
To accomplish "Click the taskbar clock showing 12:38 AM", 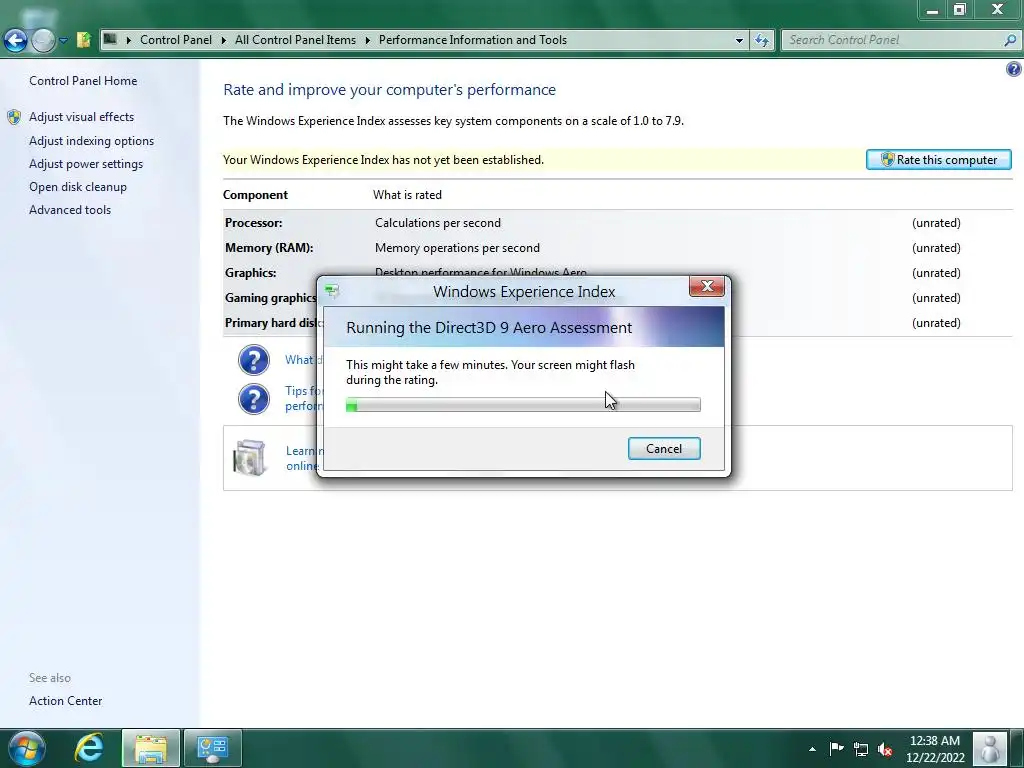I will pos(935,749).
